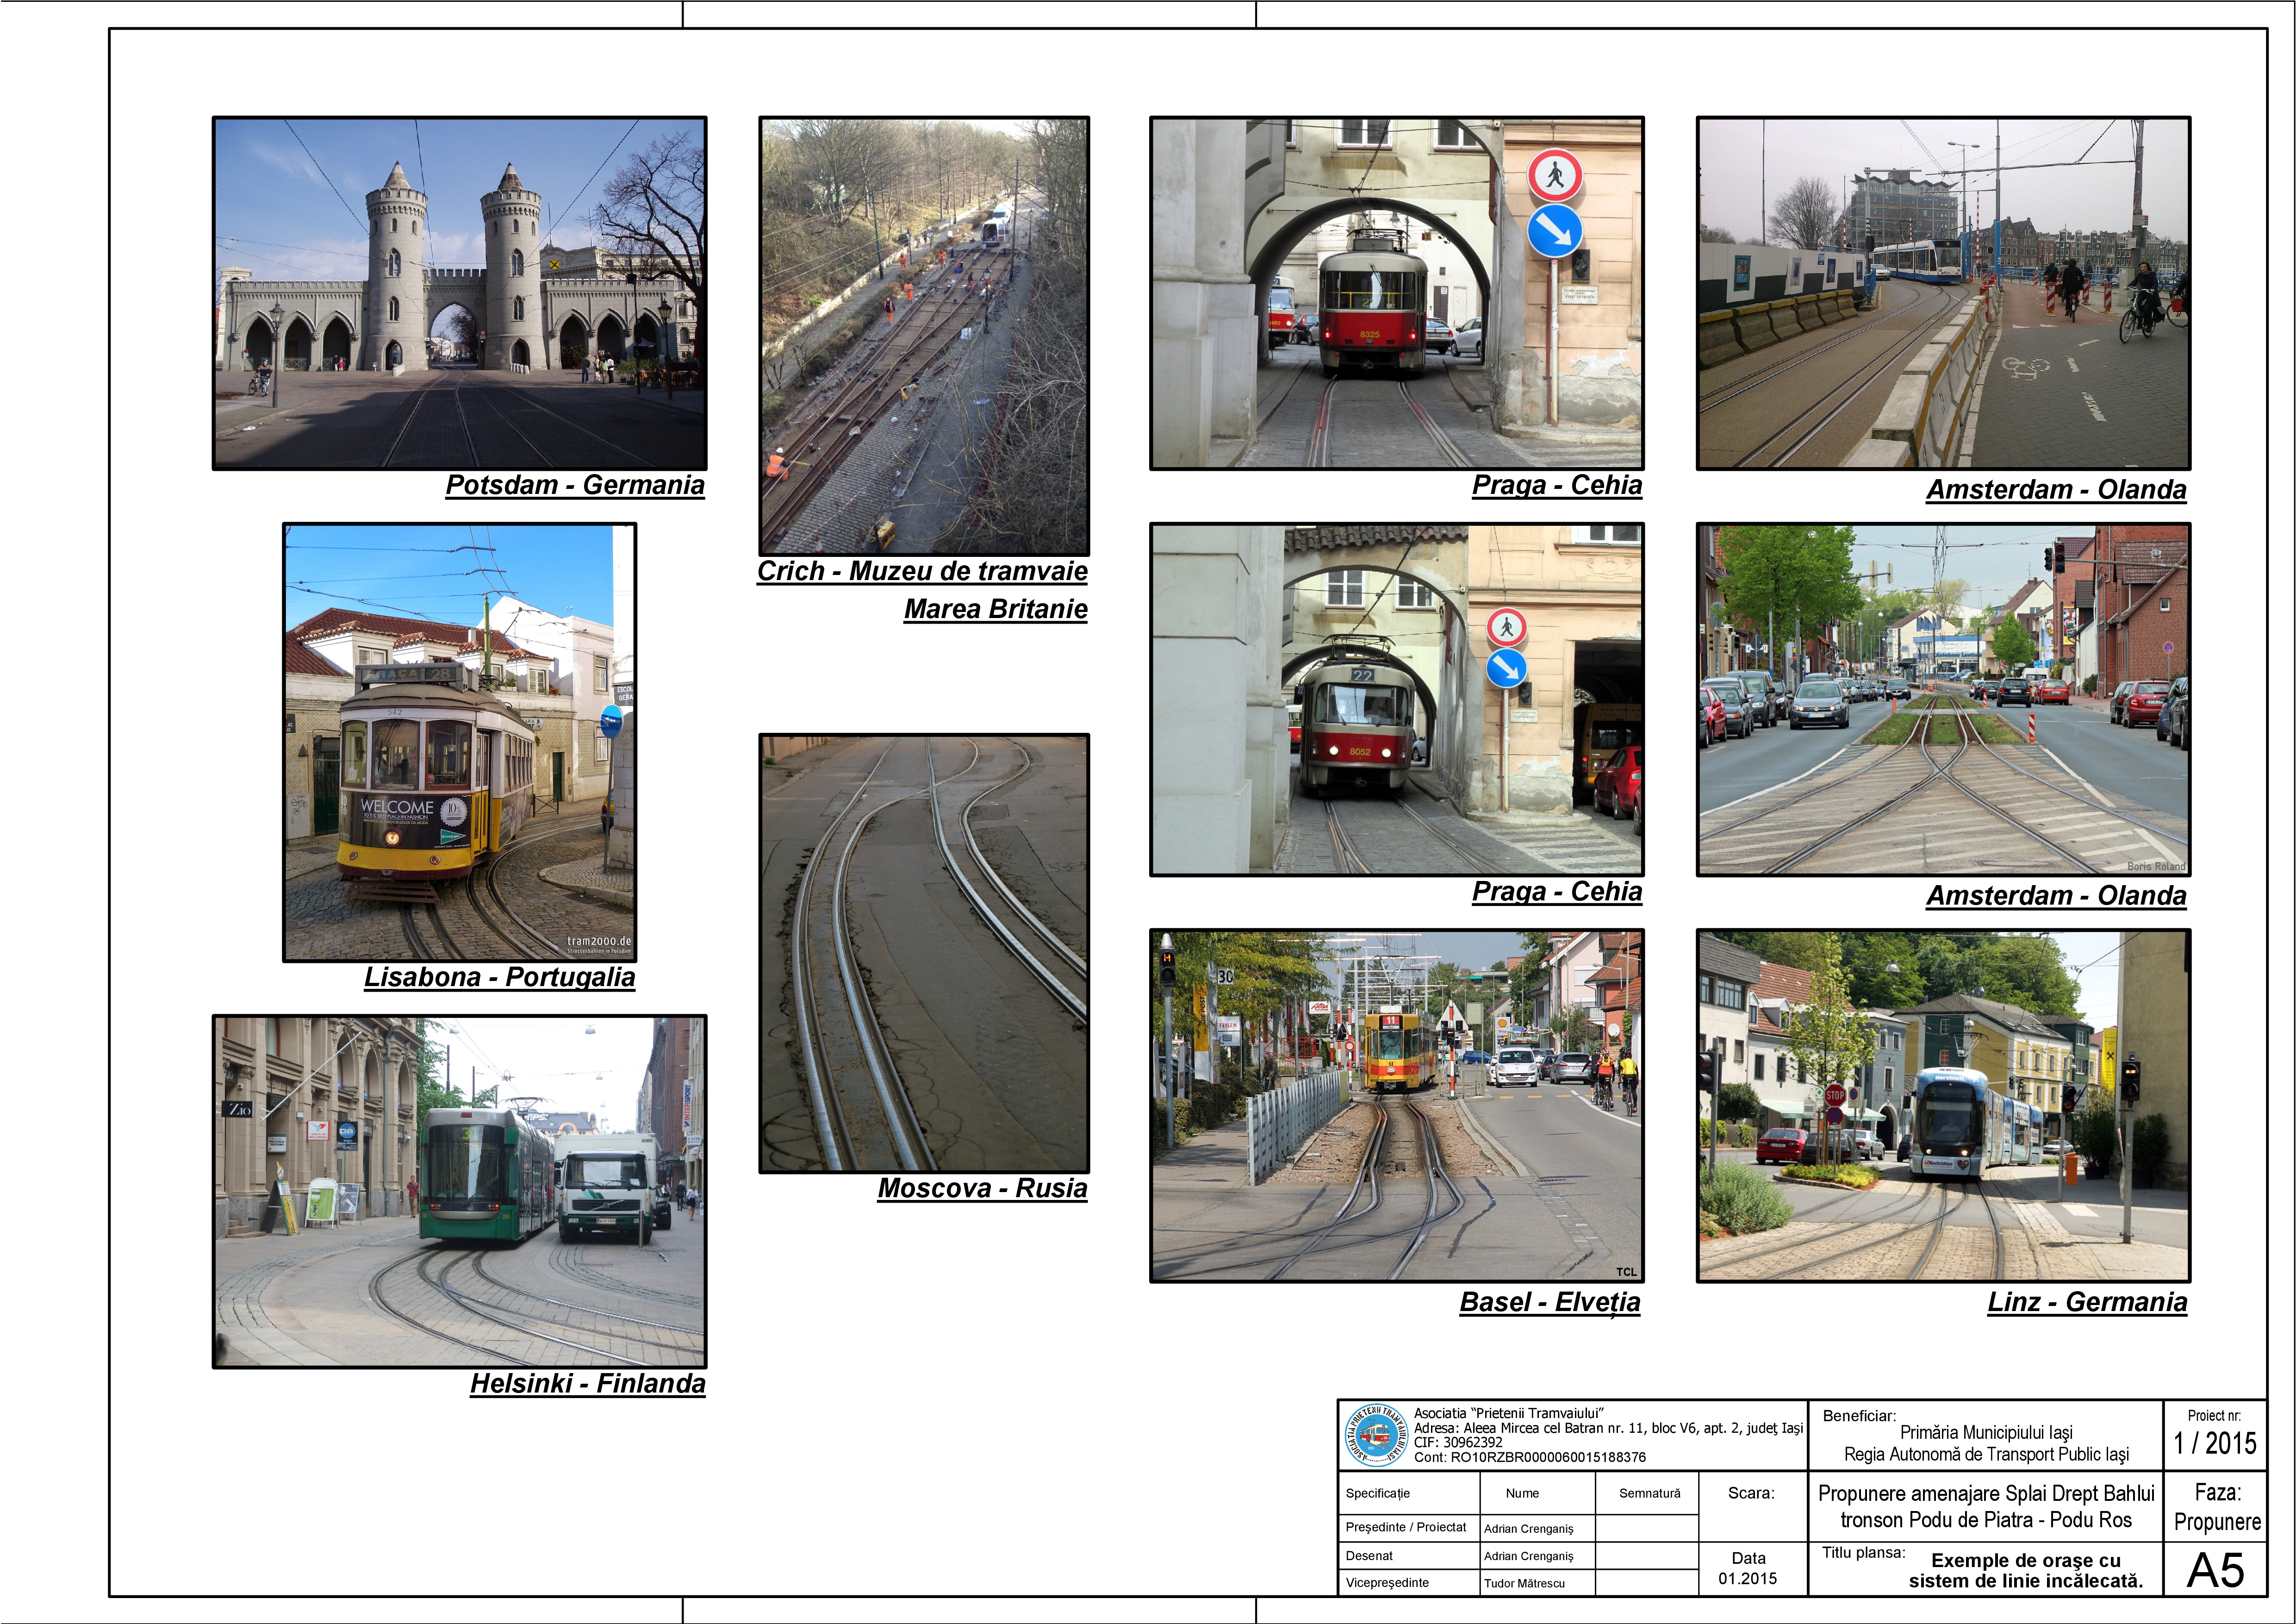Click 'Adrian Crenganiș' in the Președinte / Proiectat row
The height and width of the screenshot is (1624, 2296).
[1529, 1528]
